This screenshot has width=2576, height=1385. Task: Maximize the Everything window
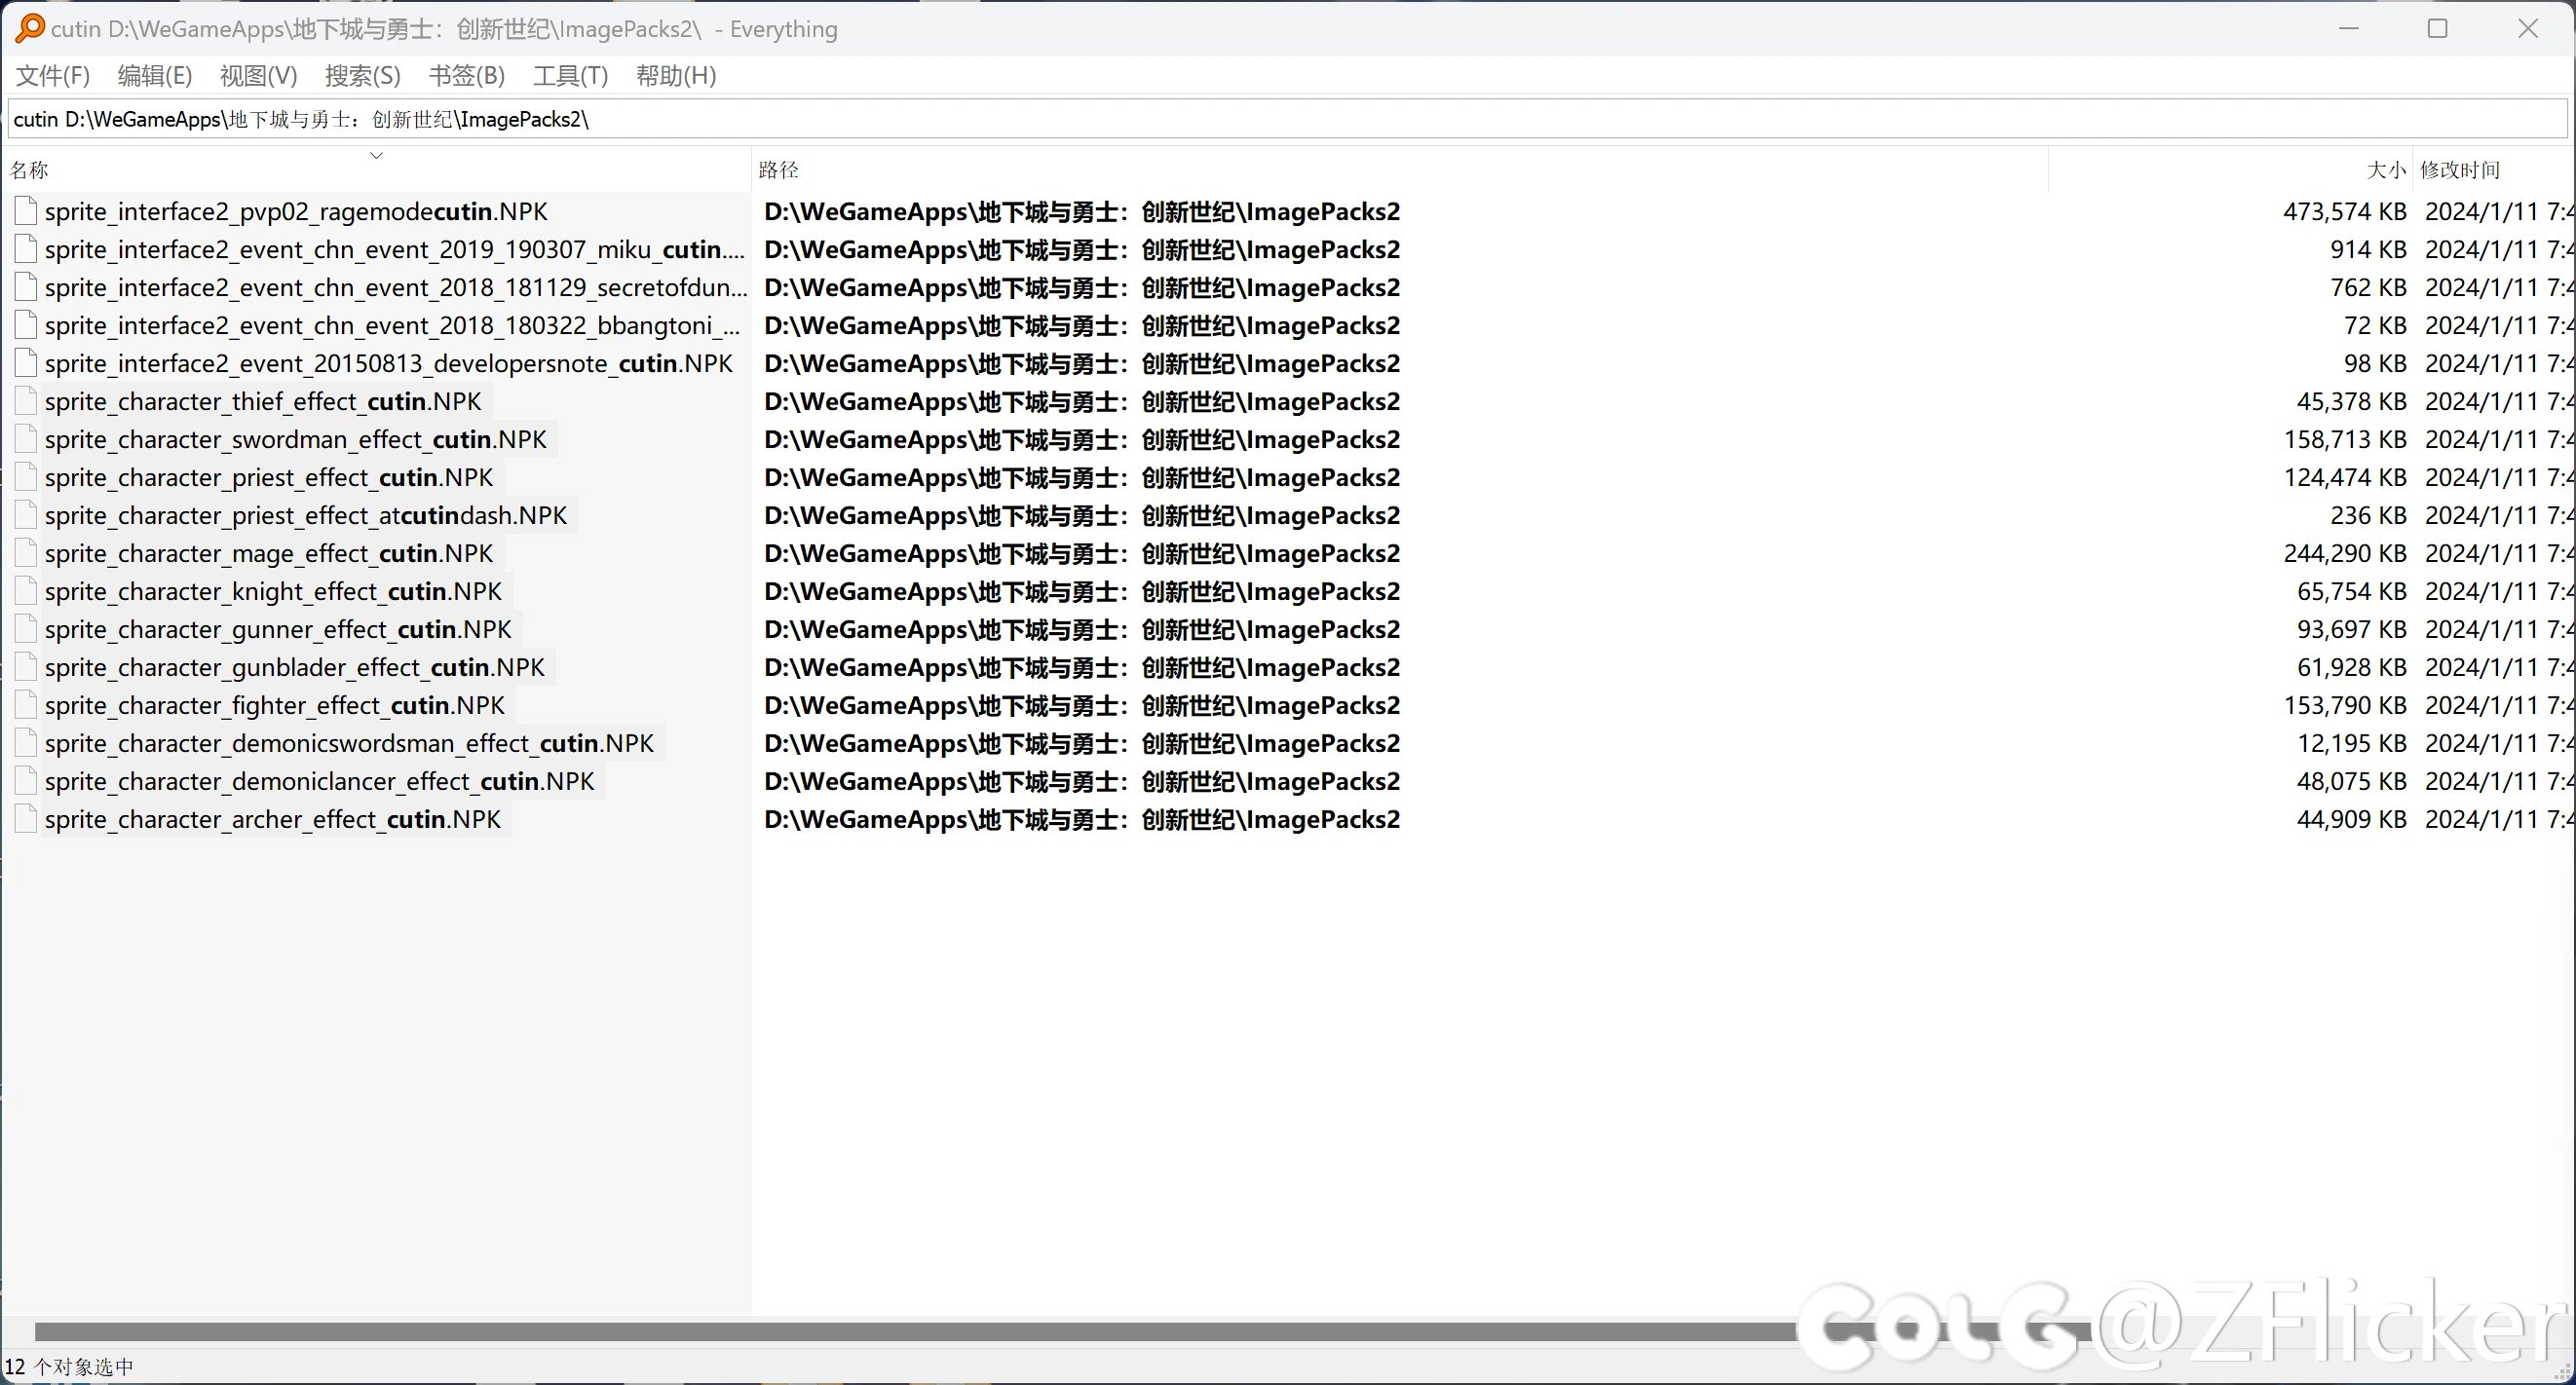click(x=2438, y=28)
